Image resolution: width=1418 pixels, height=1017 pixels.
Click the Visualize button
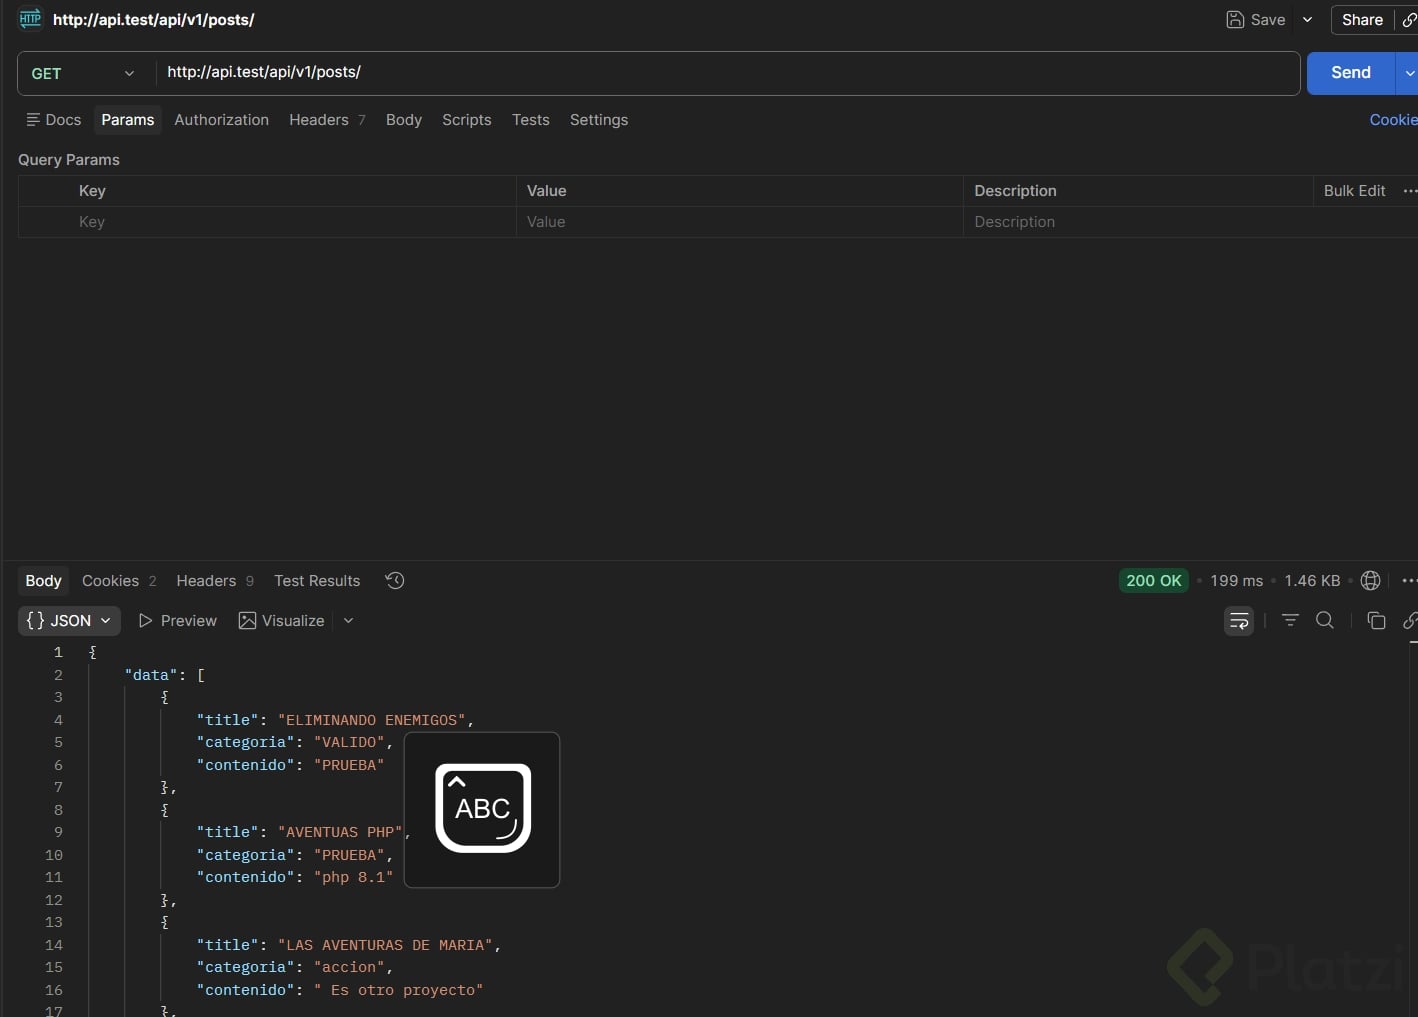click(281, 621)
